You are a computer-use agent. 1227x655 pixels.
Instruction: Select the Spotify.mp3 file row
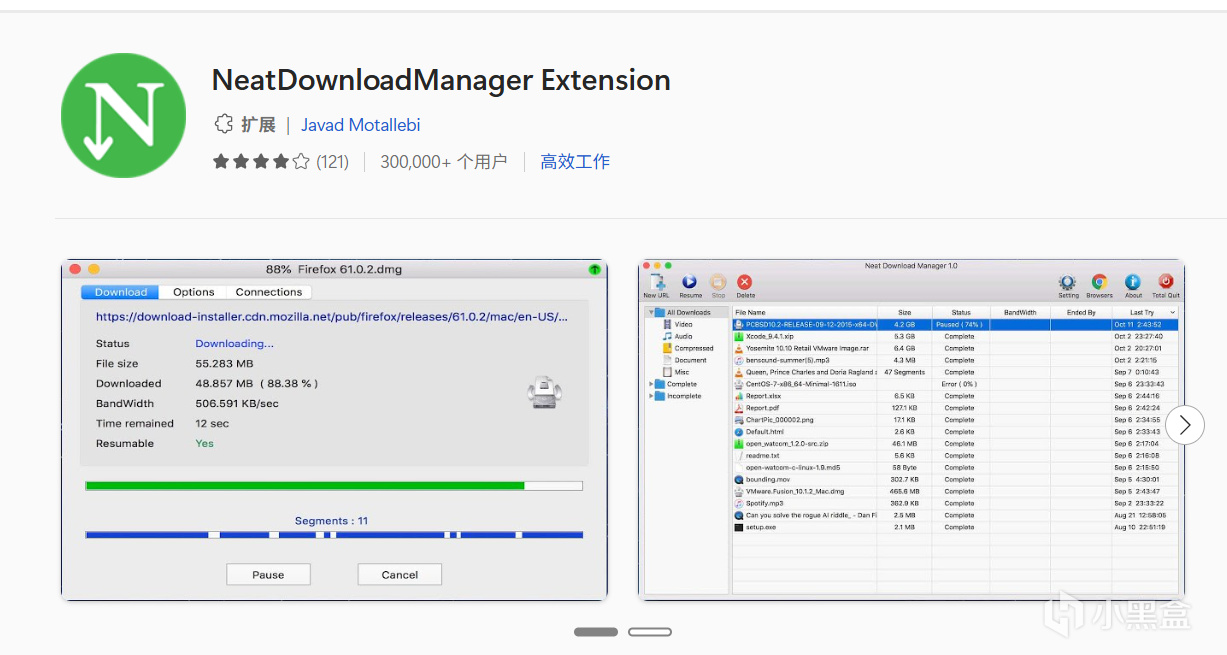(957, 503)
